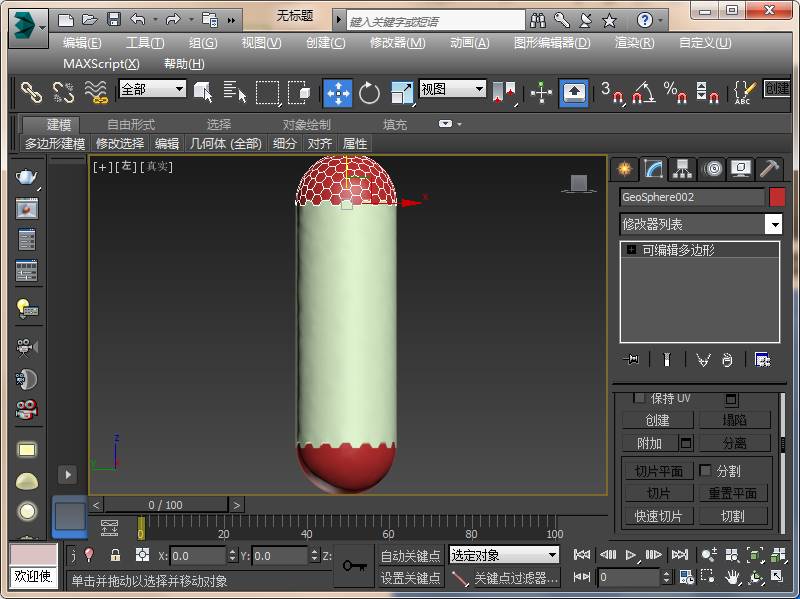Click the GeoSphere002 object color swatch
The image size is (800, 599).
[777, 197]
